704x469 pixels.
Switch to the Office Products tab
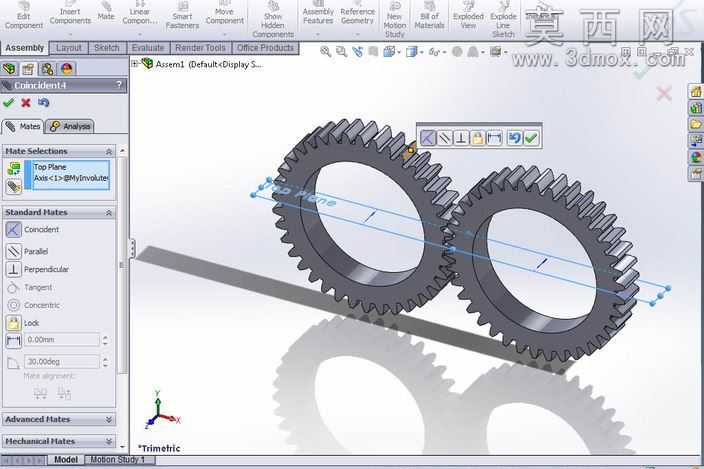(x=265, y=48)
